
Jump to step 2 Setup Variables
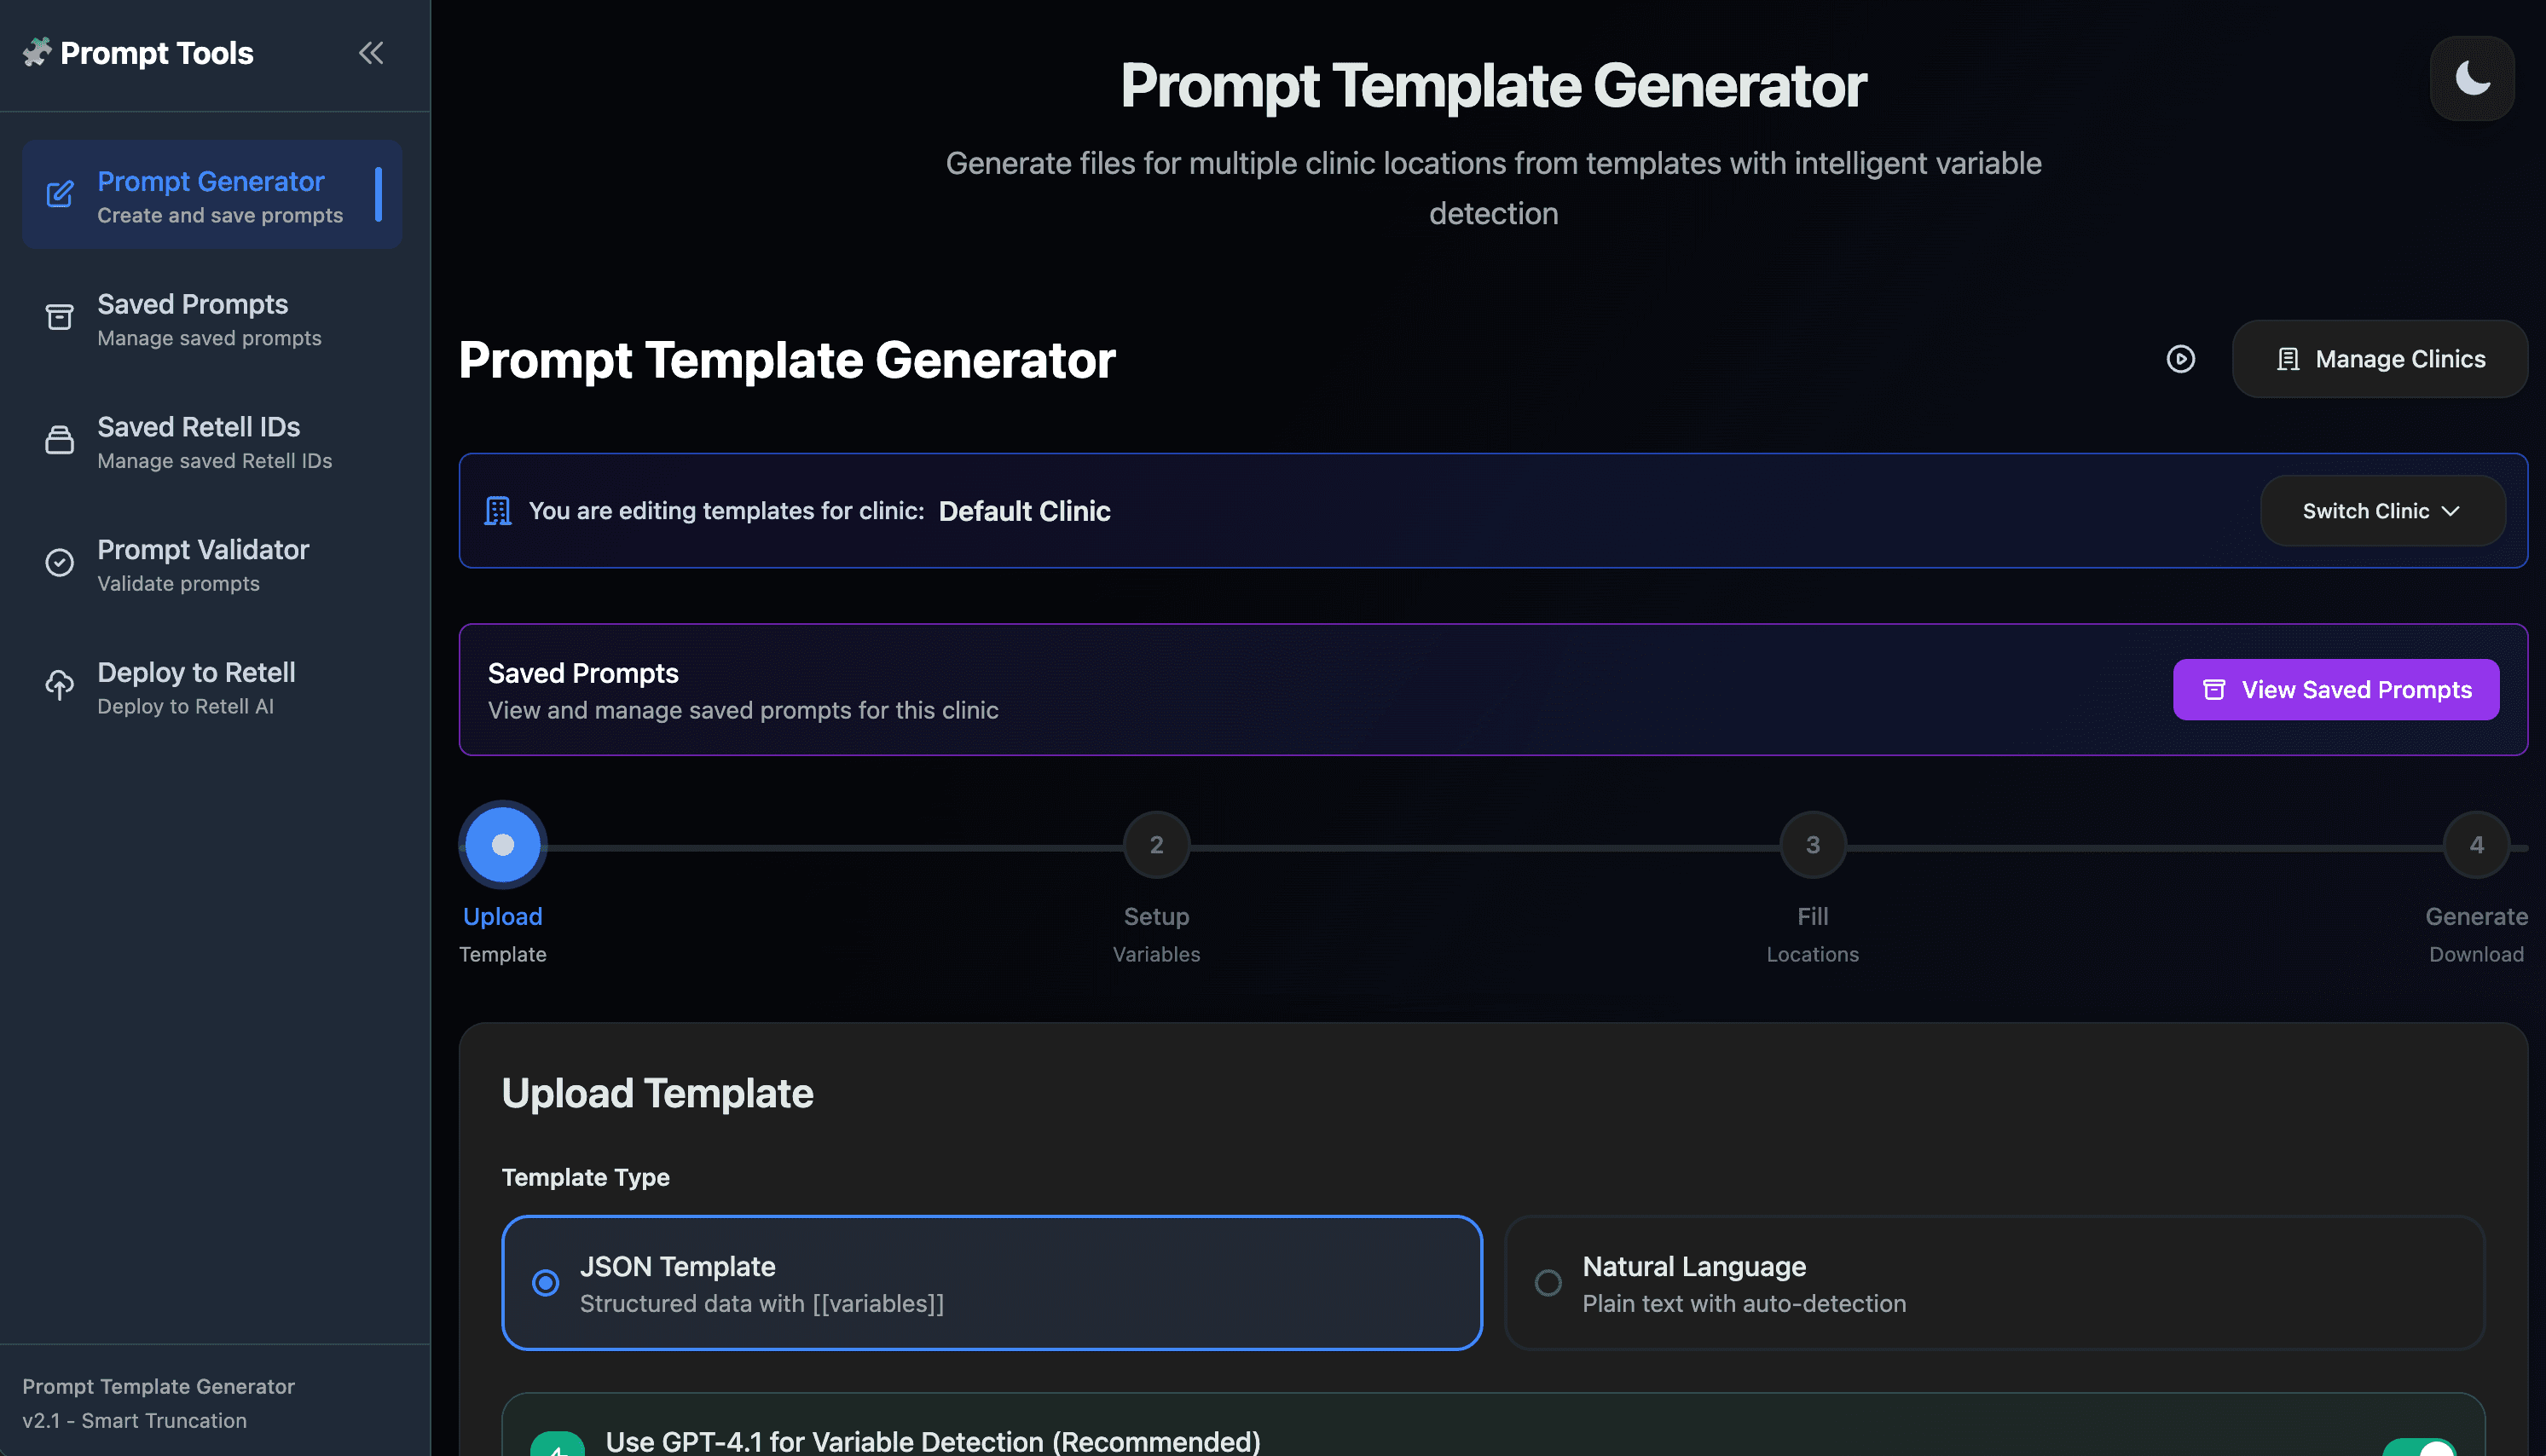point(1156,845)
